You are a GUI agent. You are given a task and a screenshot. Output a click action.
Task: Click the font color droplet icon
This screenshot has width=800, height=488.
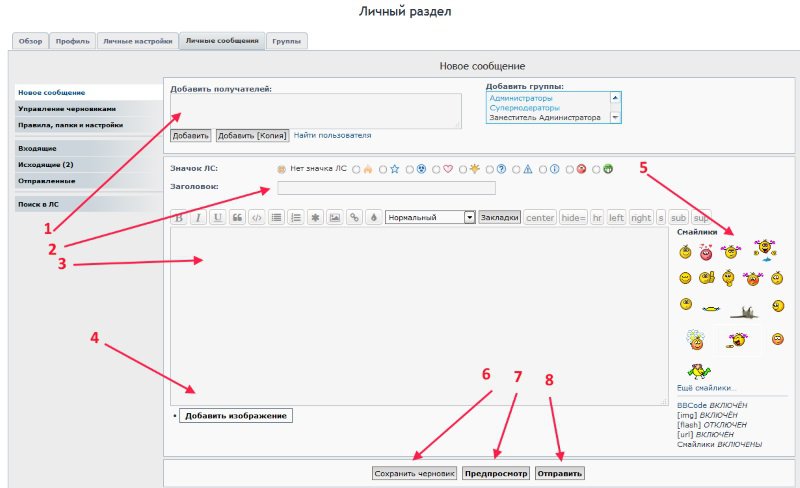373,217
